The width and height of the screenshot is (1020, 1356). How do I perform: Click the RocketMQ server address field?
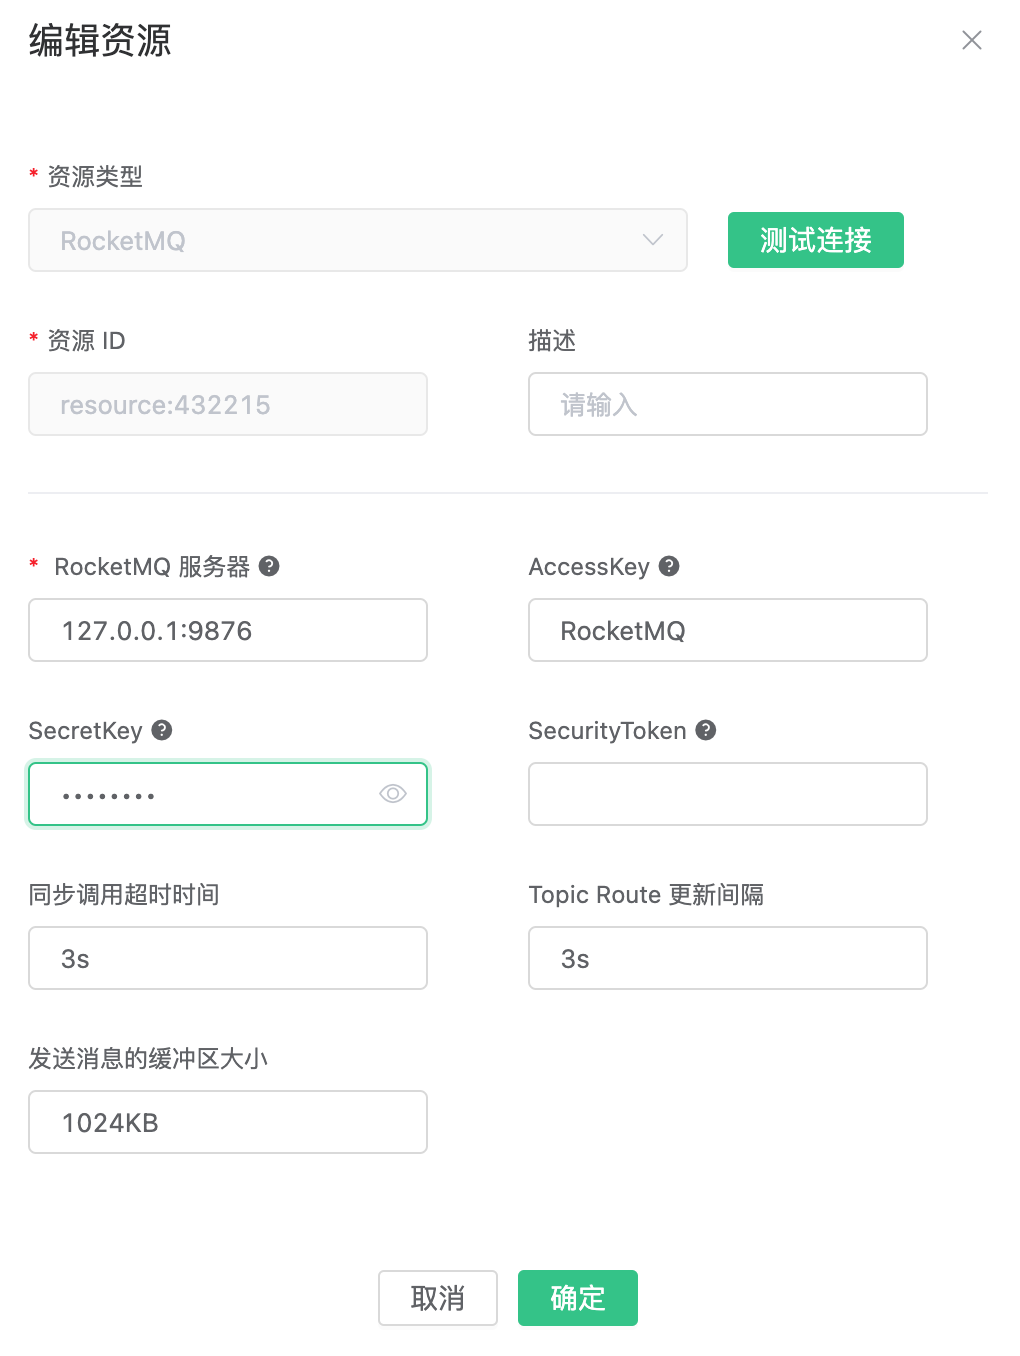(x=228, y=630)
